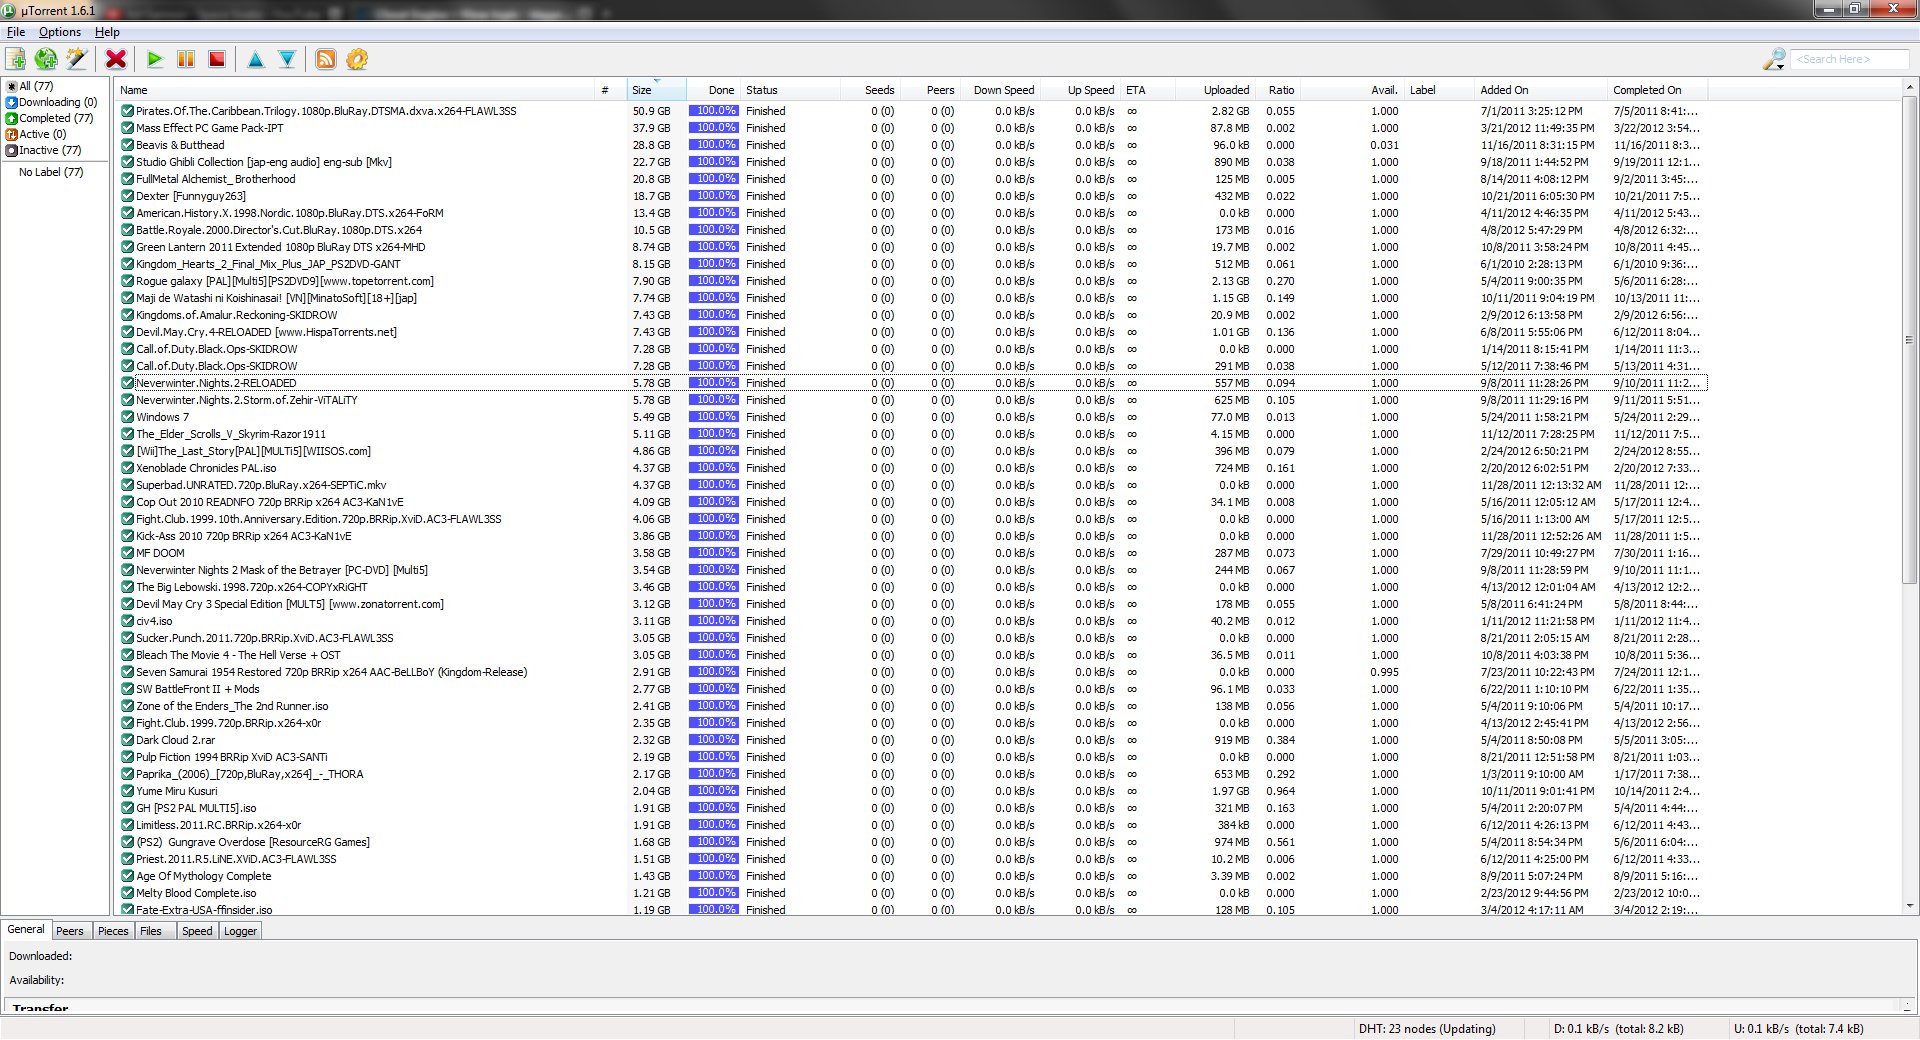Sort by the Name column header

pos(355,90)
